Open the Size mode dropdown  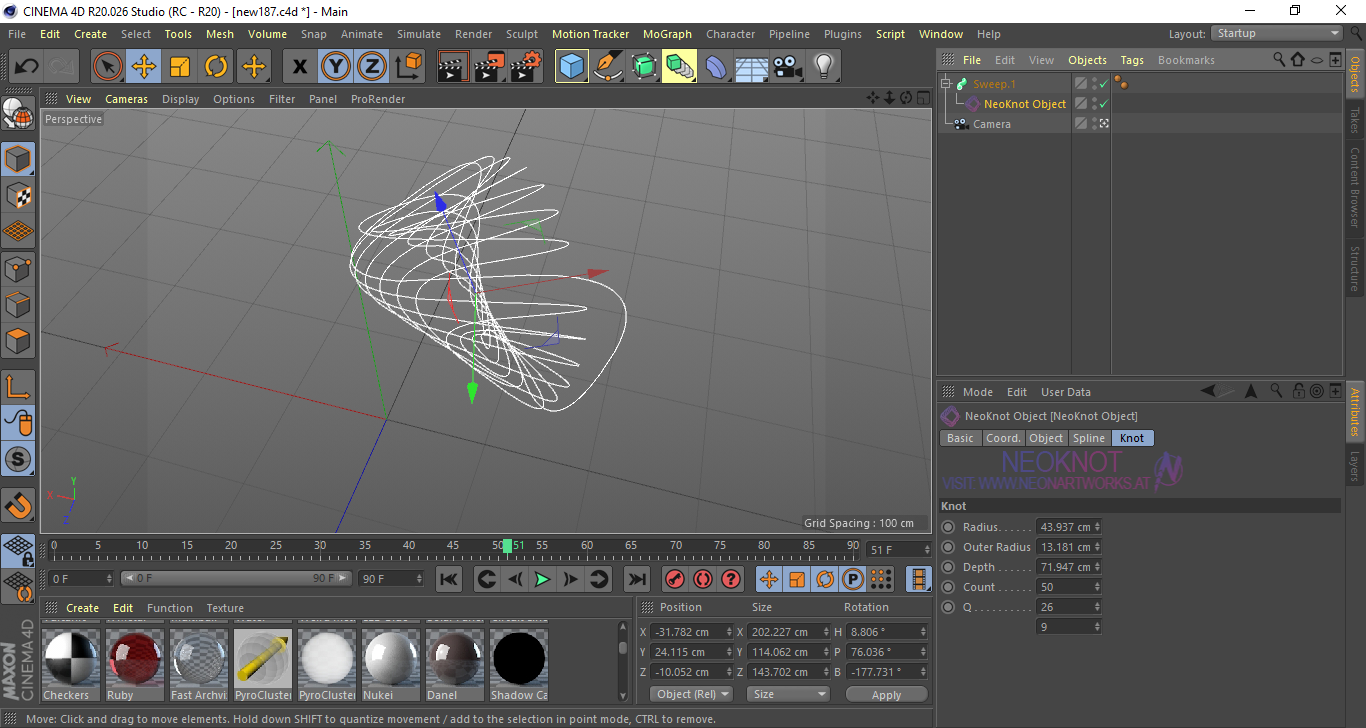click(789, 694)
